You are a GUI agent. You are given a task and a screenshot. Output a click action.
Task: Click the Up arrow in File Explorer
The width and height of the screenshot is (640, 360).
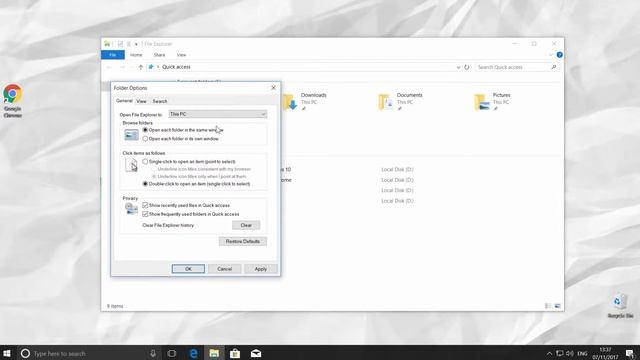click(140, 67)
